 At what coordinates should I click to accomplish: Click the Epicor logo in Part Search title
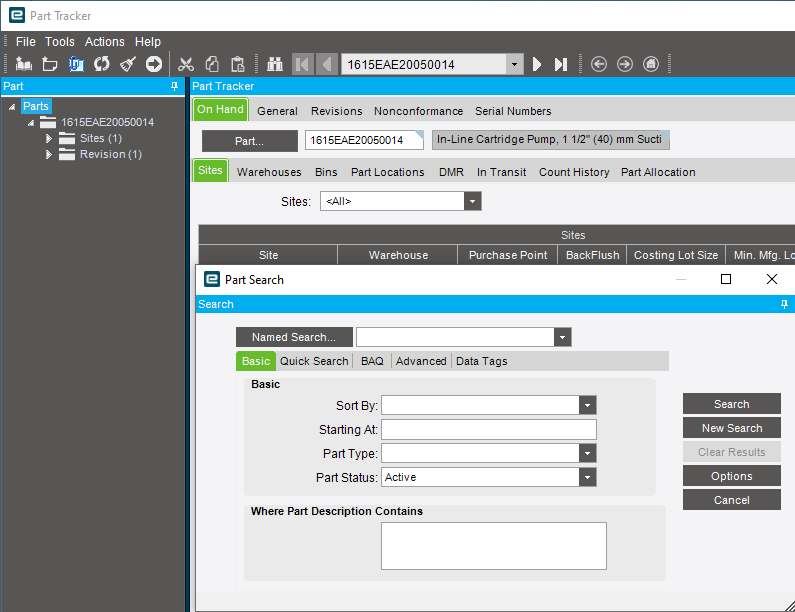click(212, 279)
